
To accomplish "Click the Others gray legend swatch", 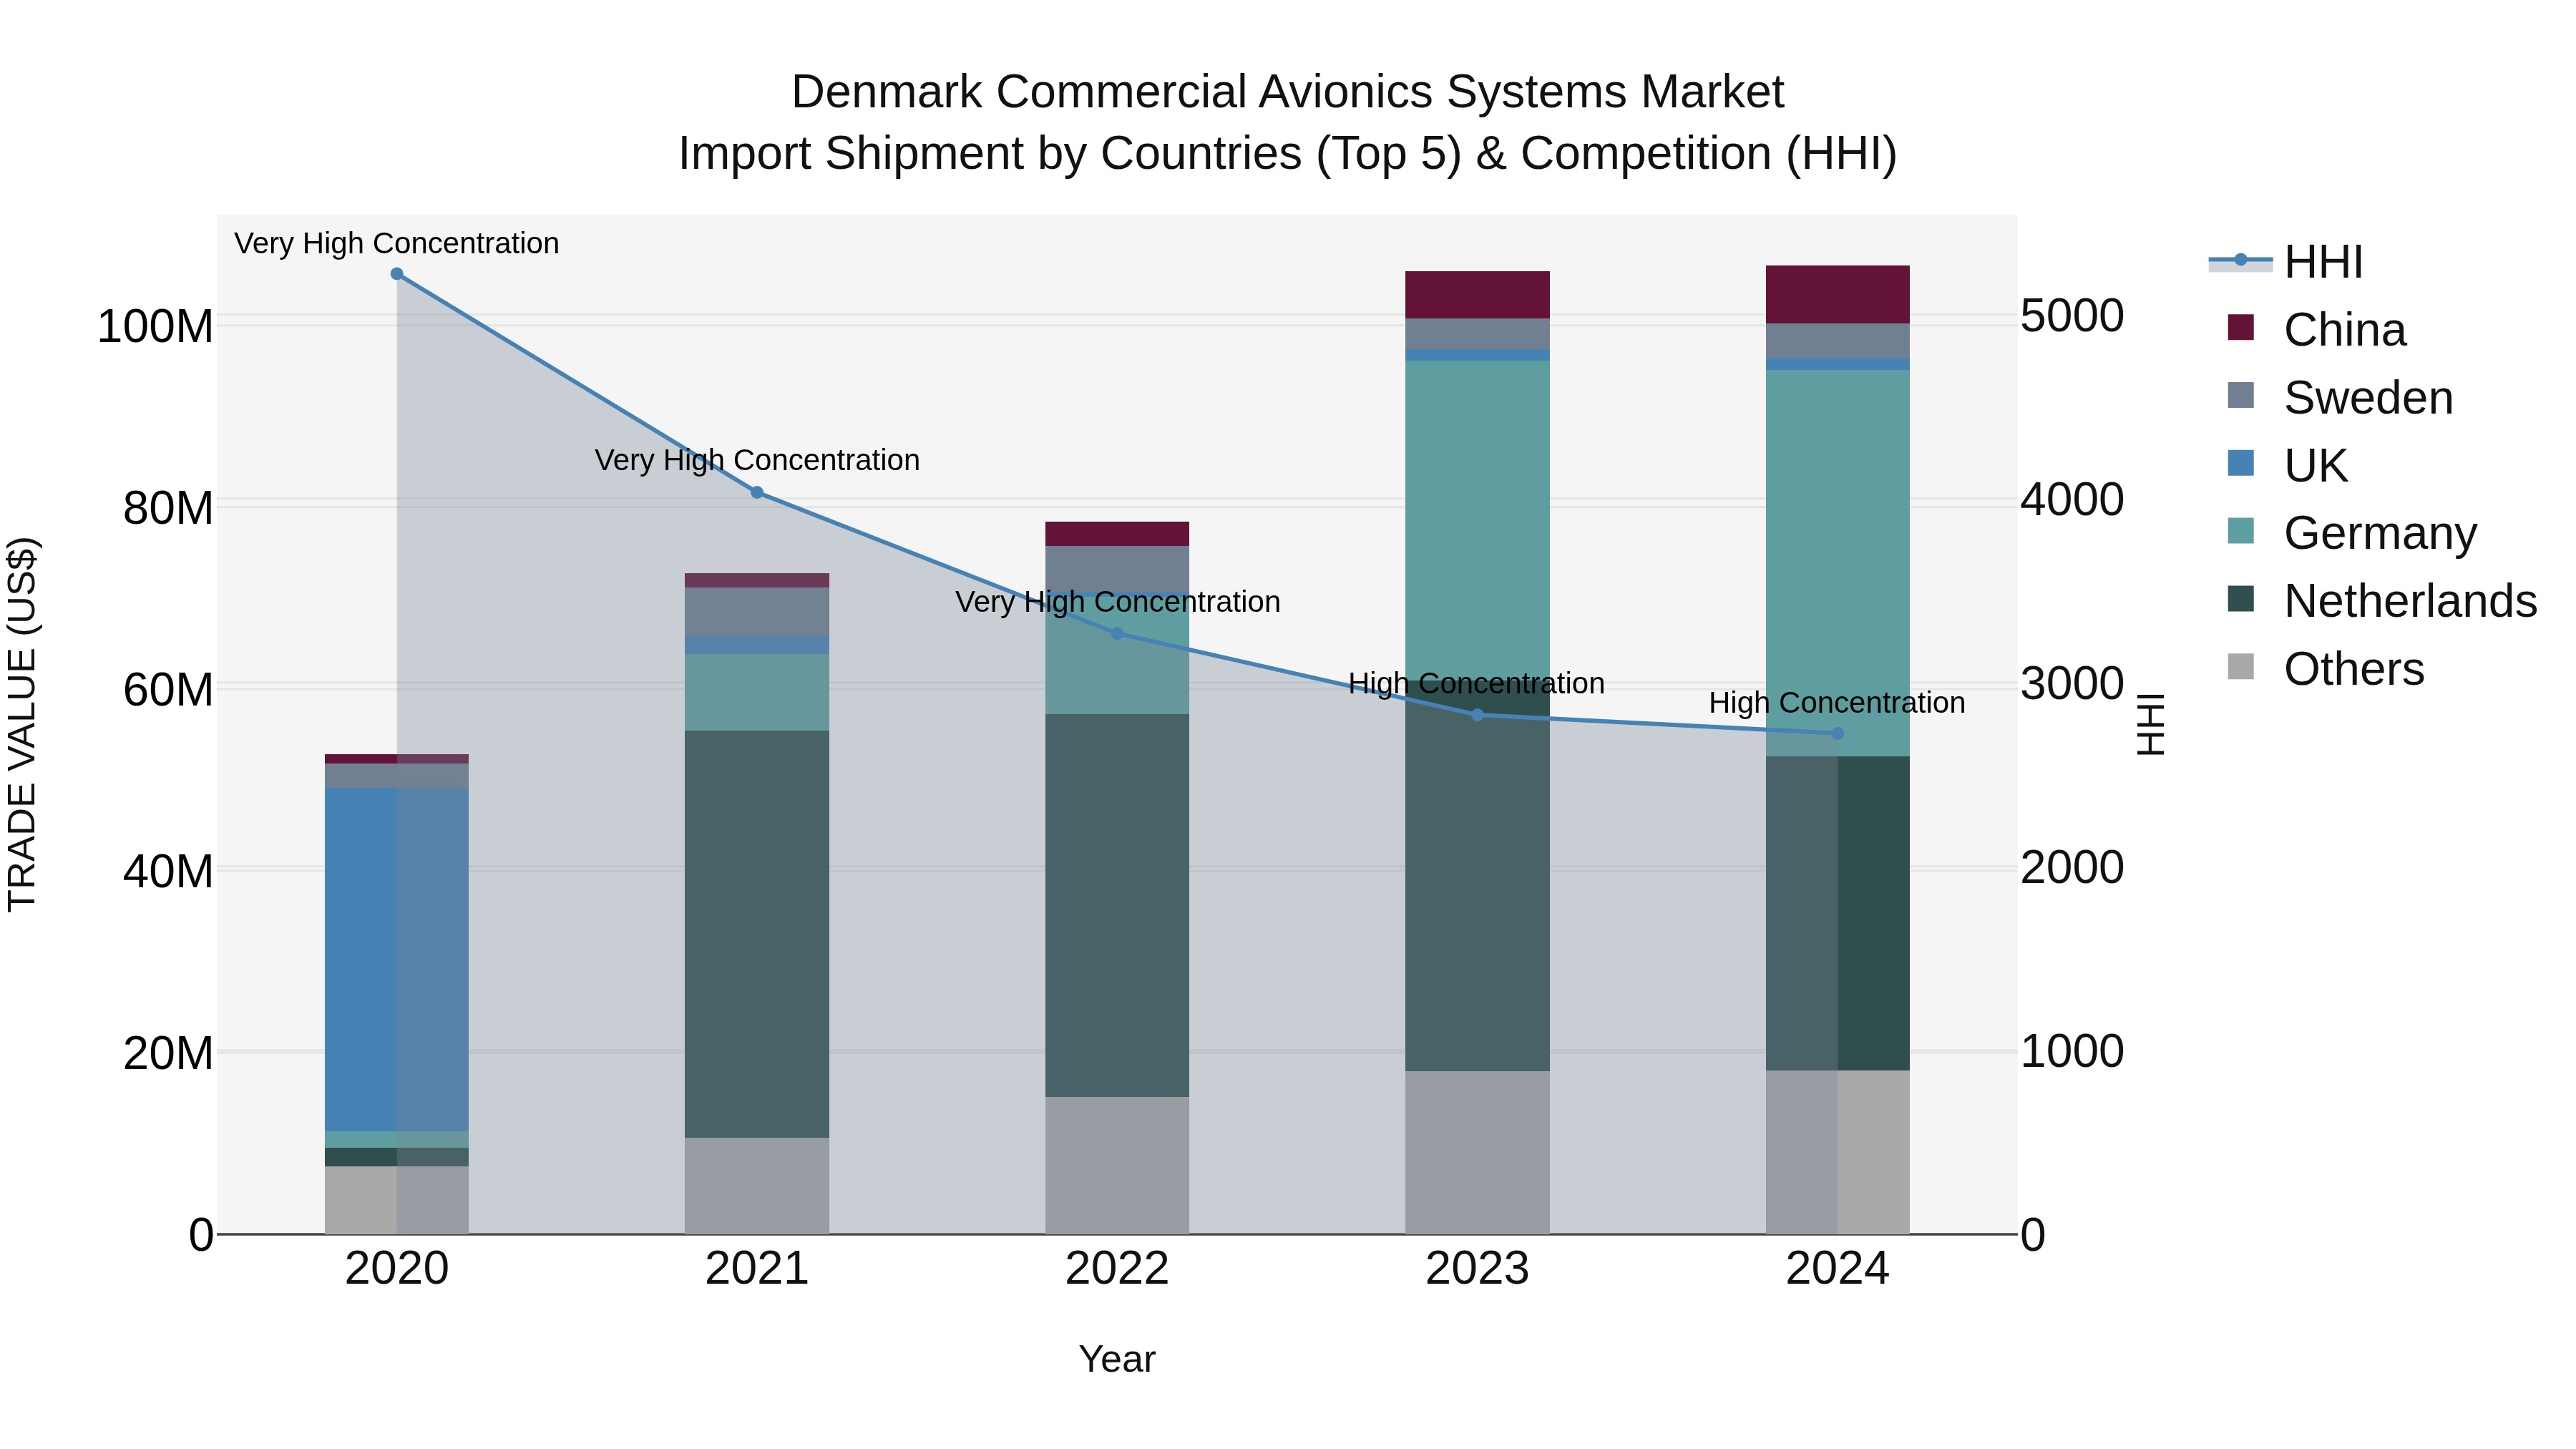I will (2241, 667).
